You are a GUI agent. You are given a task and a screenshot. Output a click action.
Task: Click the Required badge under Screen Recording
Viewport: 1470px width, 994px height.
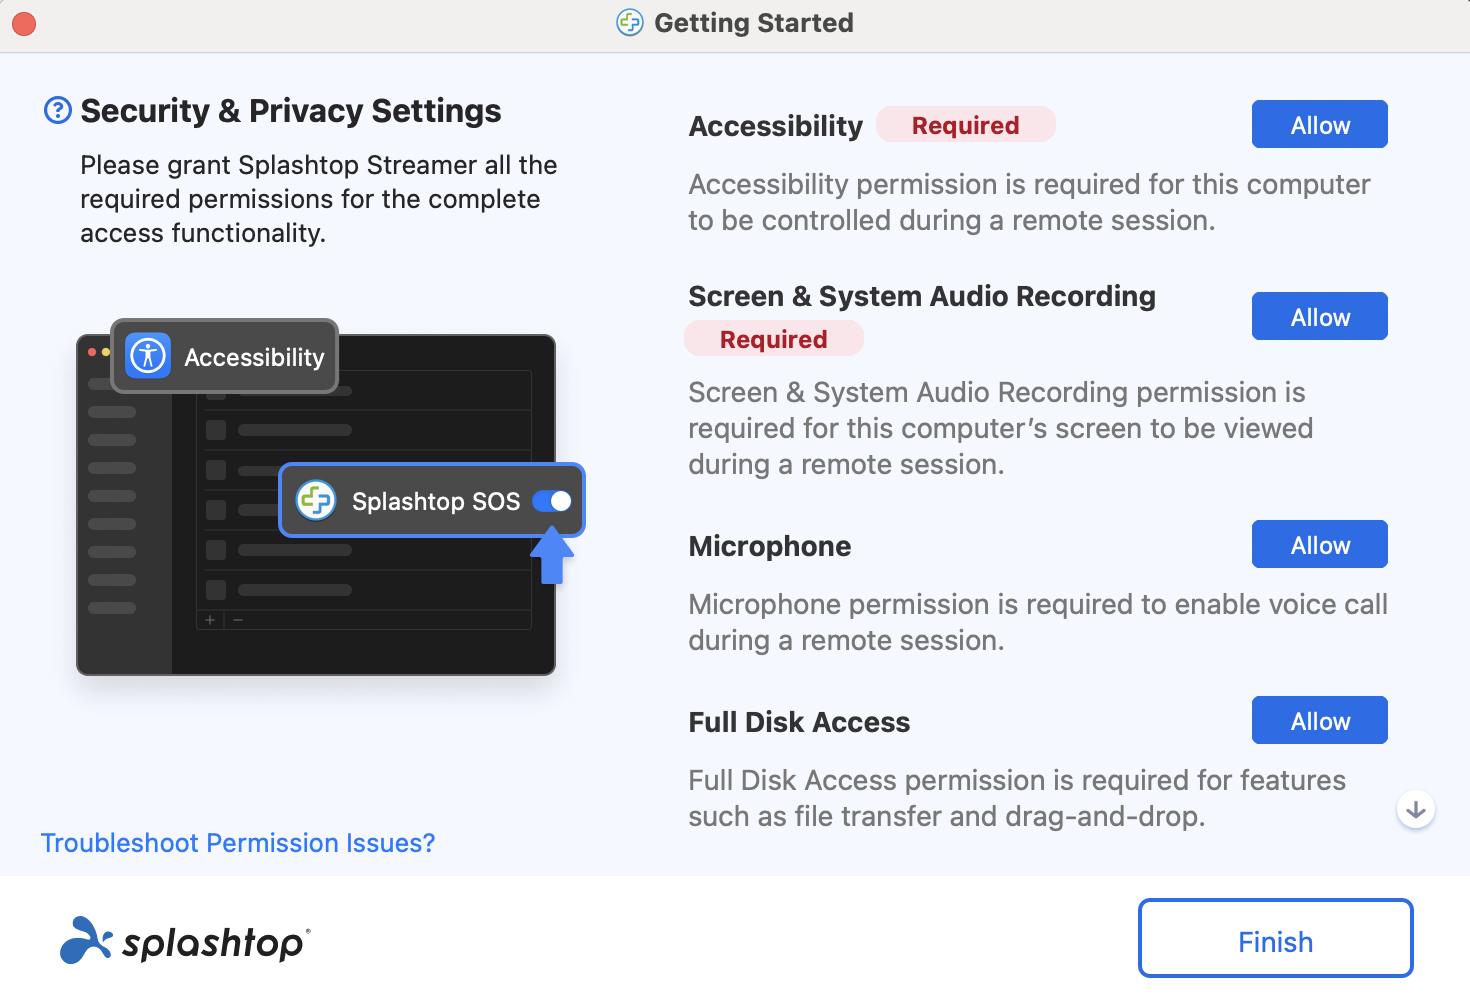pos(774,339)
